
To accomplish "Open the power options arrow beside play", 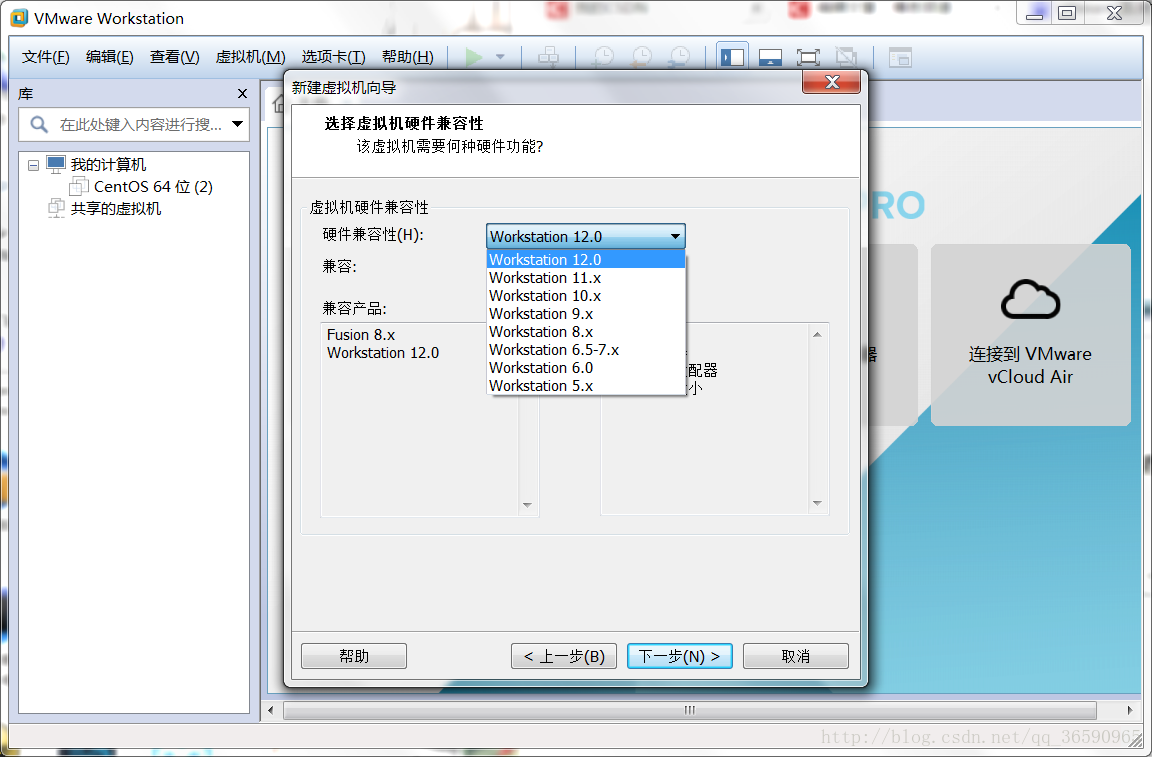I will pyautogui.click(x=500, y=57).
